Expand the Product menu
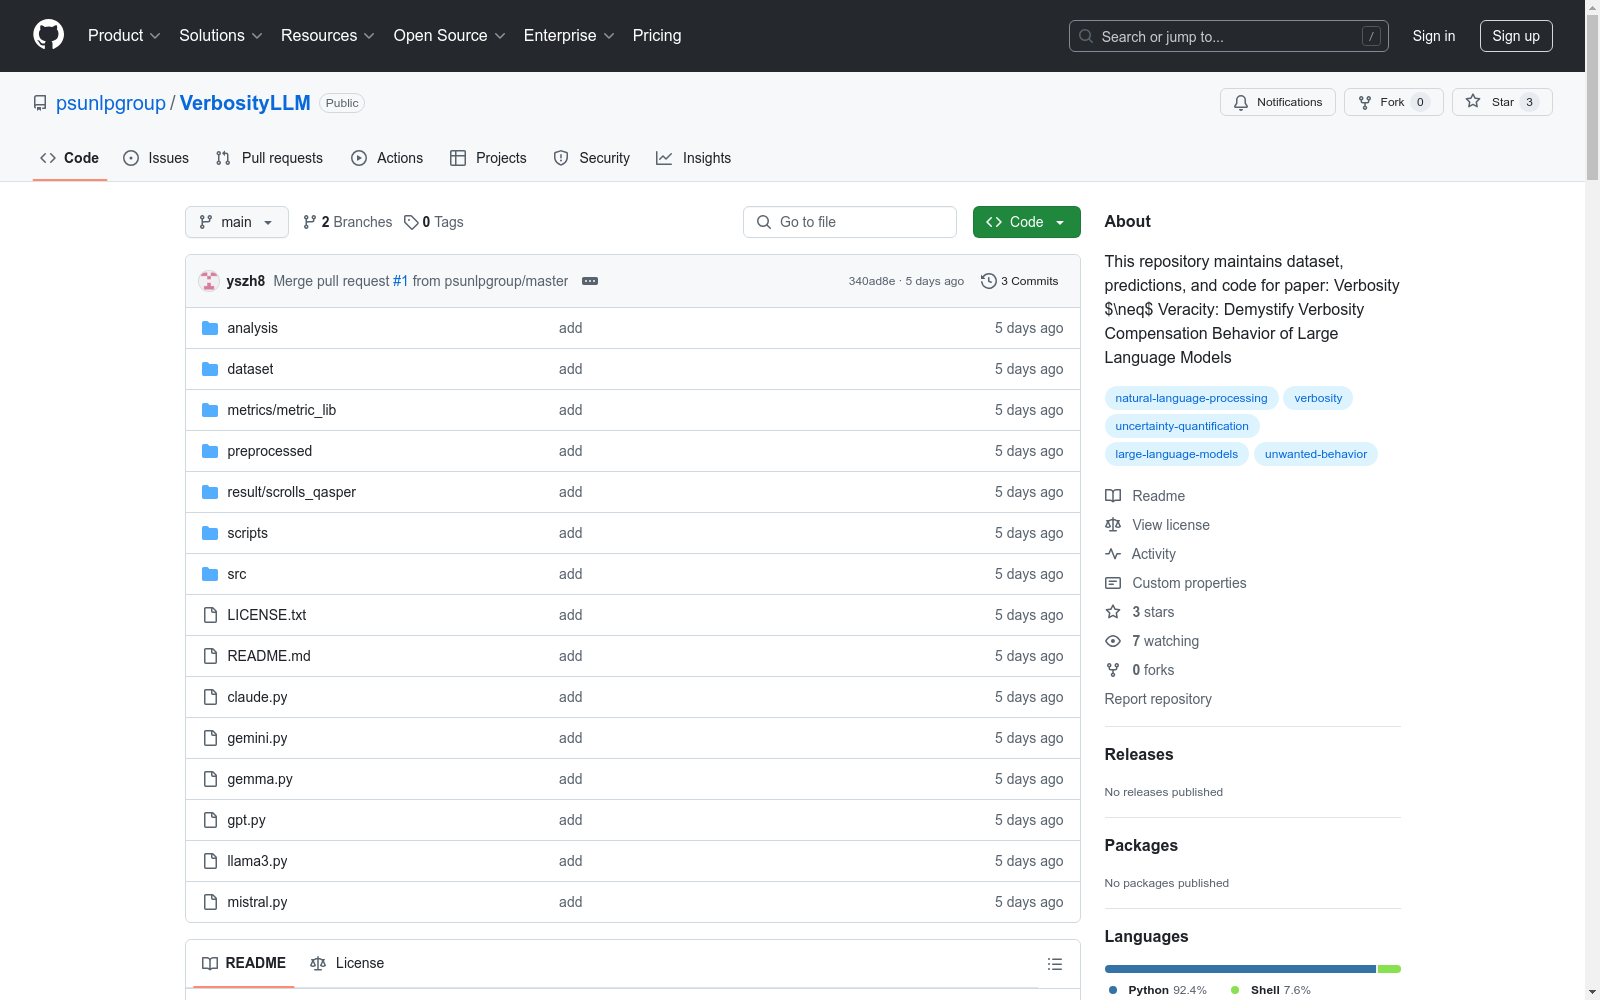Viewport: 1600px width, 1000px height. point(124,35)
